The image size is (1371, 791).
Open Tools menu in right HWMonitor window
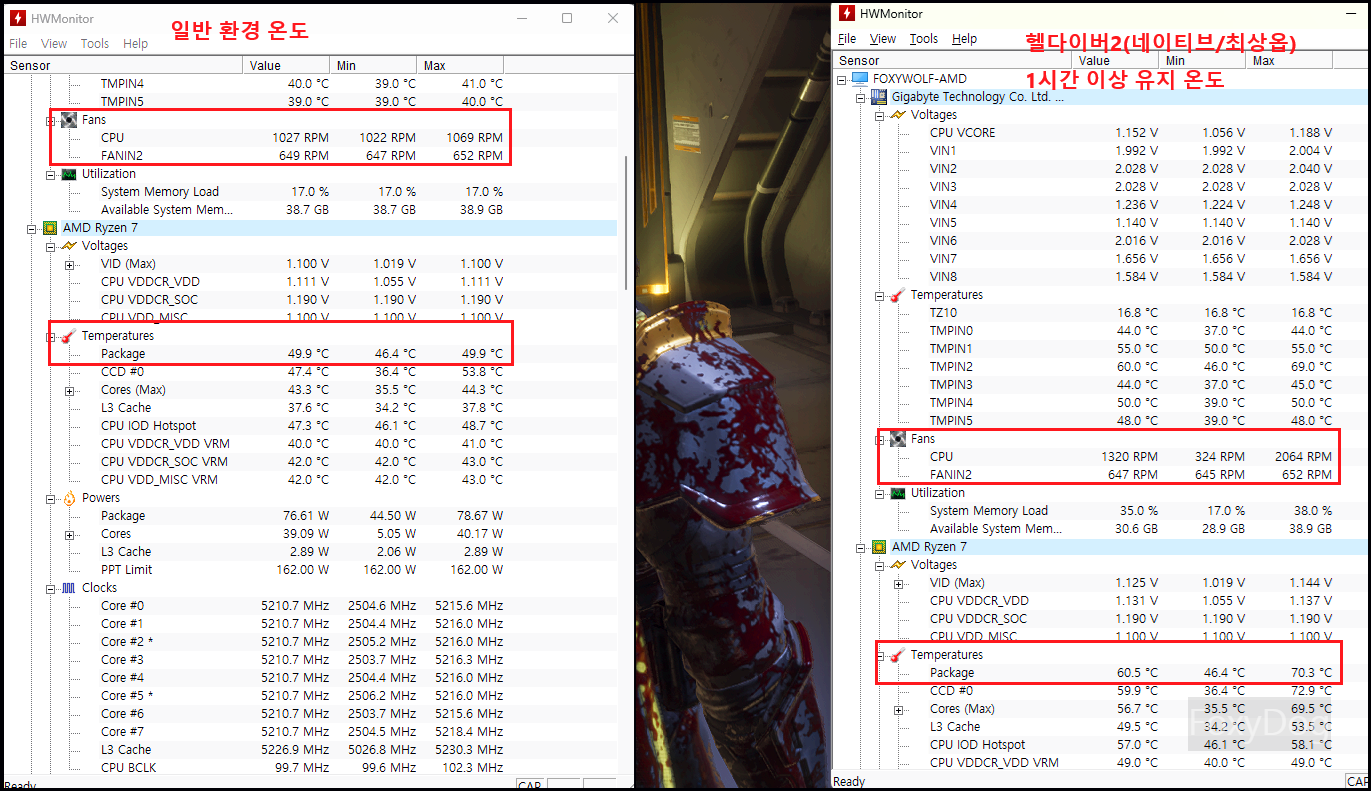(924, 39)
